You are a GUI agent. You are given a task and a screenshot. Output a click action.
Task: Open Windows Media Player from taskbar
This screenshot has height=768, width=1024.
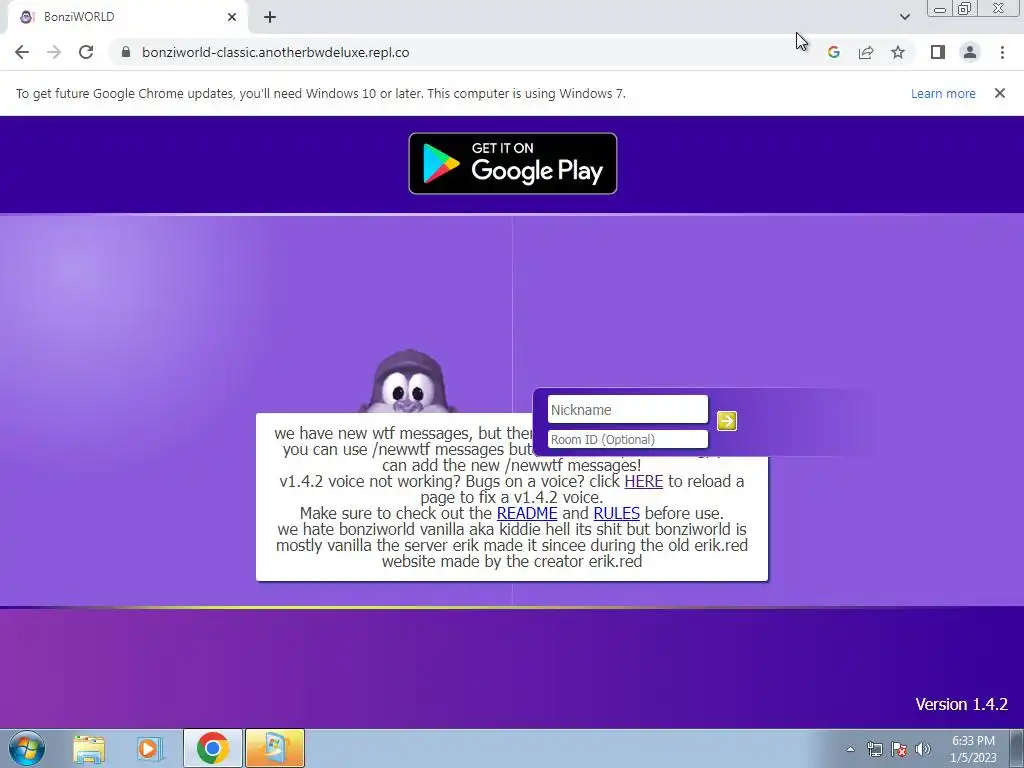[150, 748]
